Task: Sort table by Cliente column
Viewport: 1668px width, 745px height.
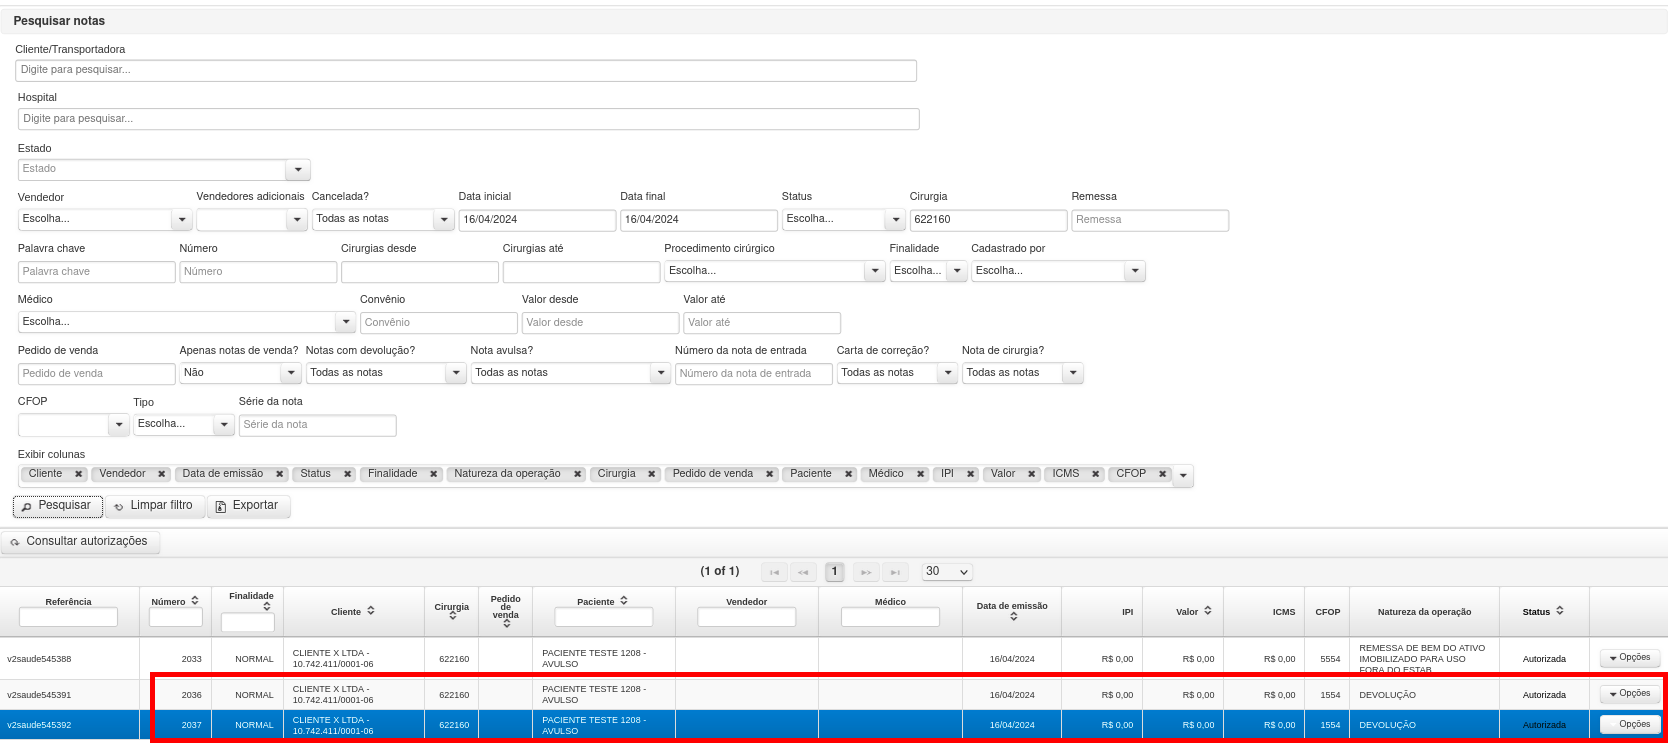Action: pyautogui.click(x=371, y=611)
